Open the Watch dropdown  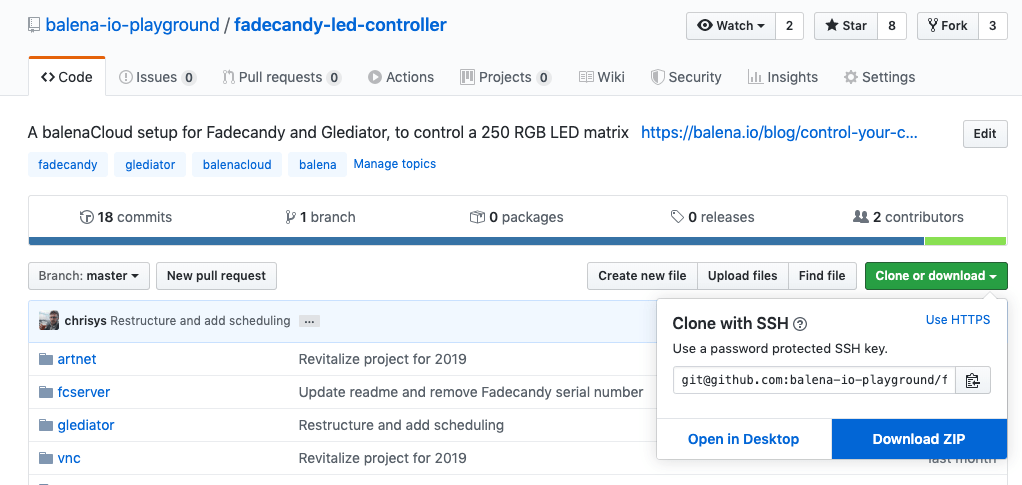729,26
